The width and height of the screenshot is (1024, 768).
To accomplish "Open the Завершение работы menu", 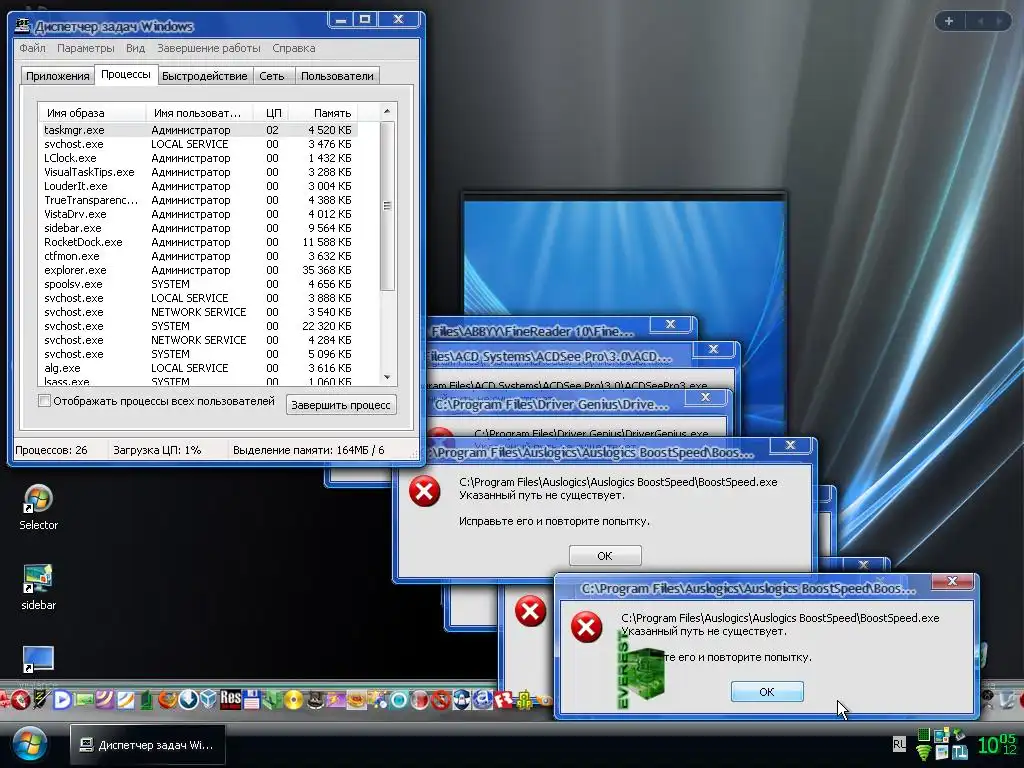I will tap(208, 48).
